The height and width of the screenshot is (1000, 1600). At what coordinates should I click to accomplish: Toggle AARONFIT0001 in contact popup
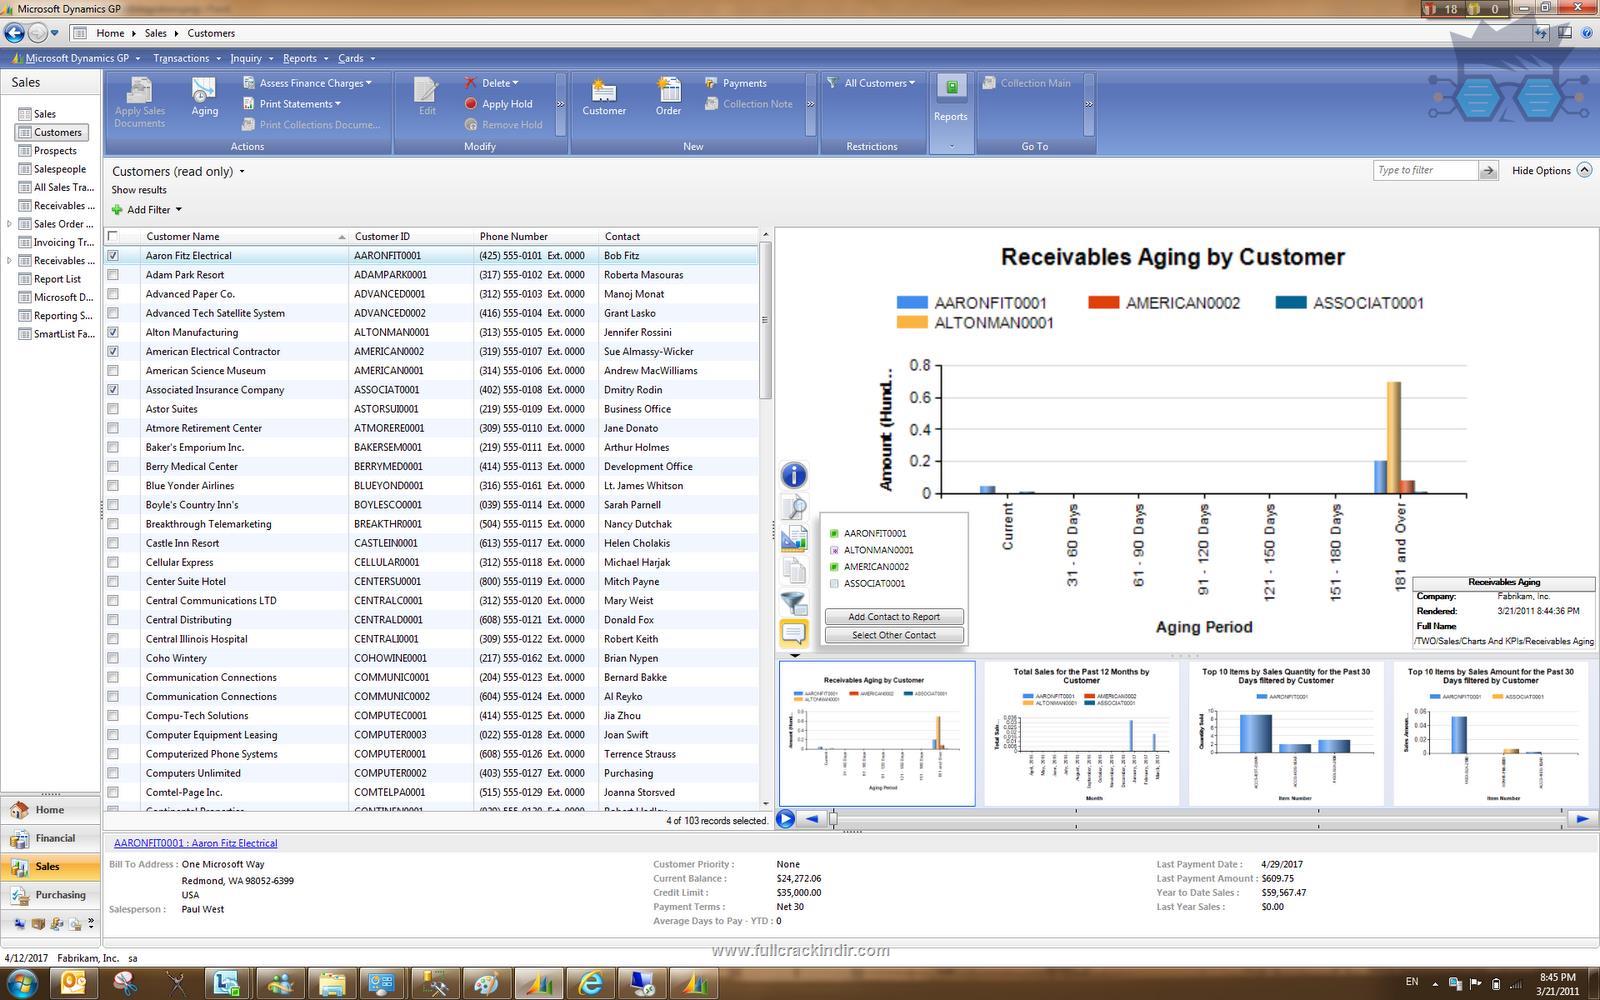coord(834,534)
